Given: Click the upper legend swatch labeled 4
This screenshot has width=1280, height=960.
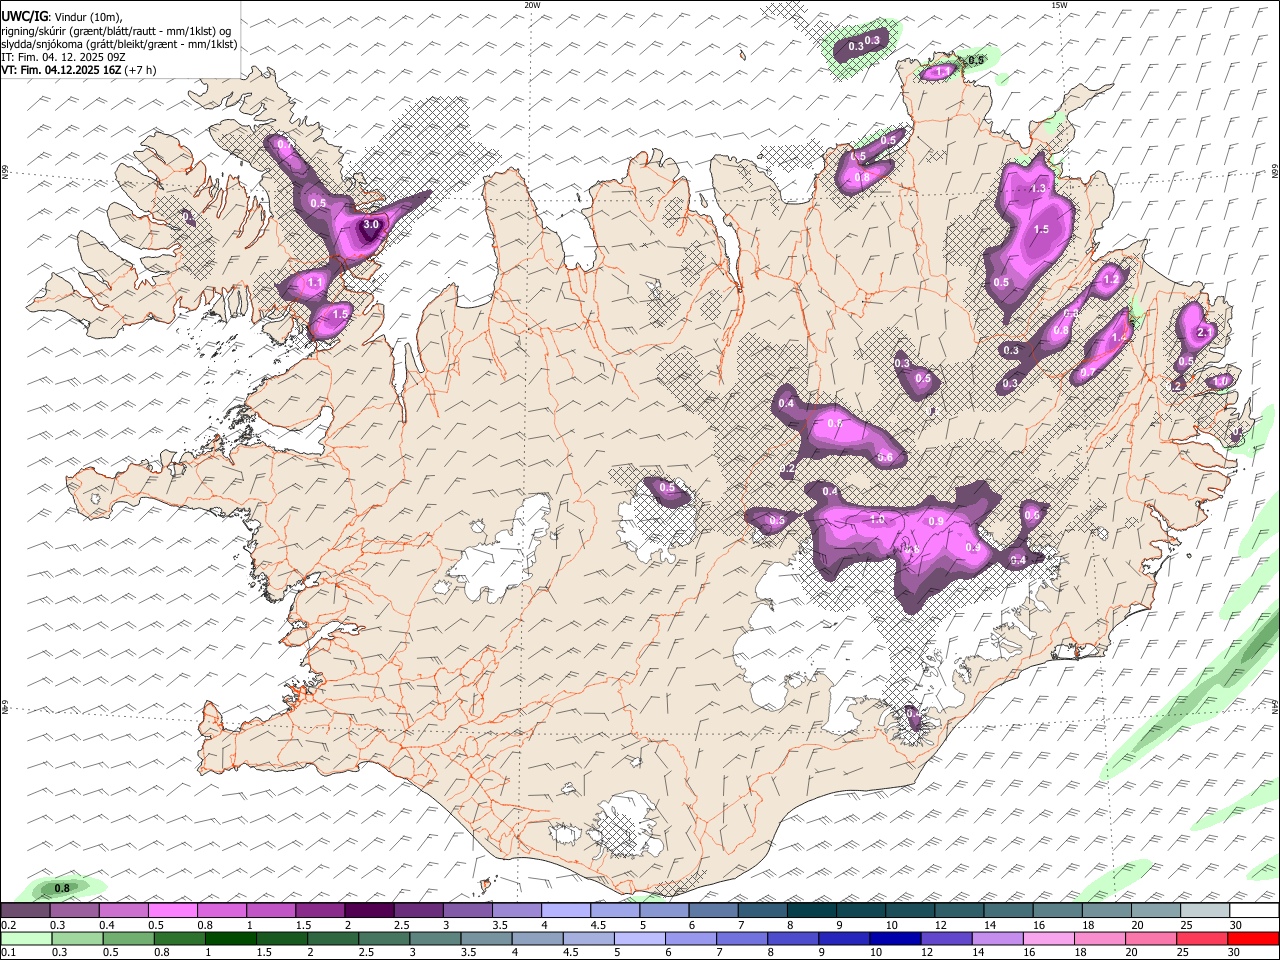Looking at the screenshot, I should tap(565, 910).
